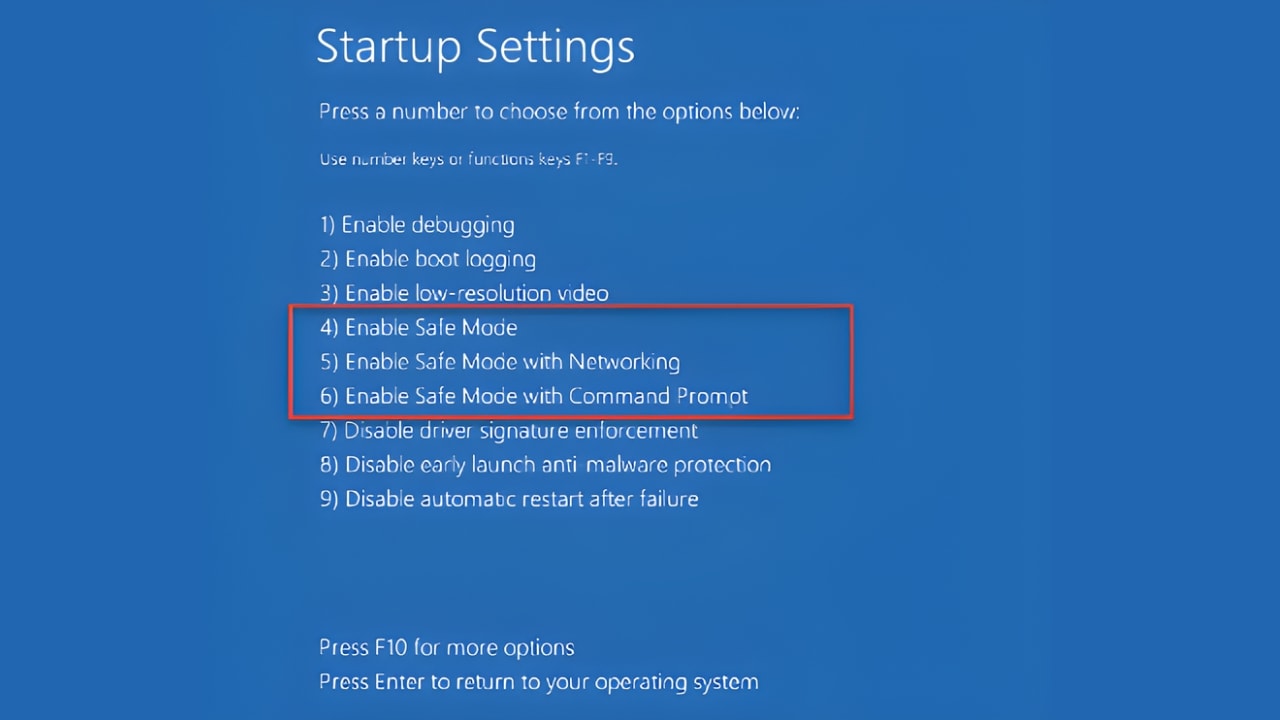Disable early launch anti-malware protection

545,465
